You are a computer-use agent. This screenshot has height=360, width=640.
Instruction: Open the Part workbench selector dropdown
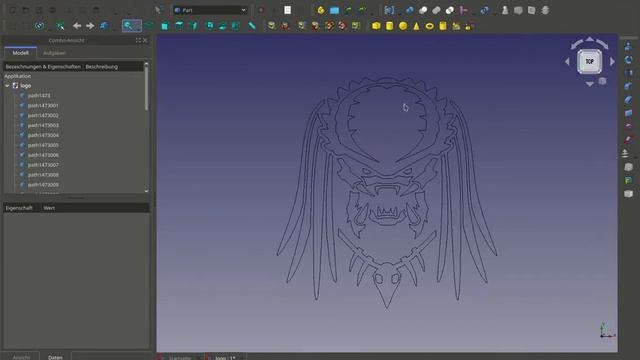pyautogui.click(x=210, y=10)
